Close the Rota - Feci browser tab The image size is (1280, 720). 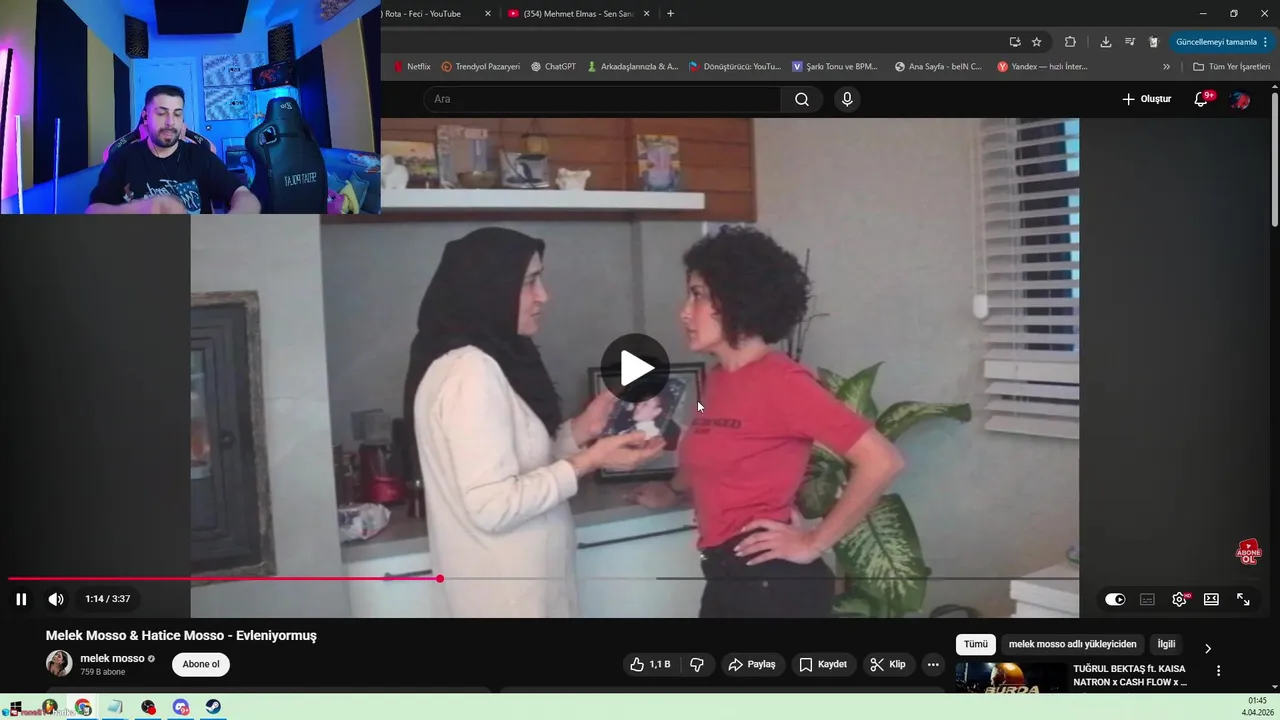pos(488,14)
